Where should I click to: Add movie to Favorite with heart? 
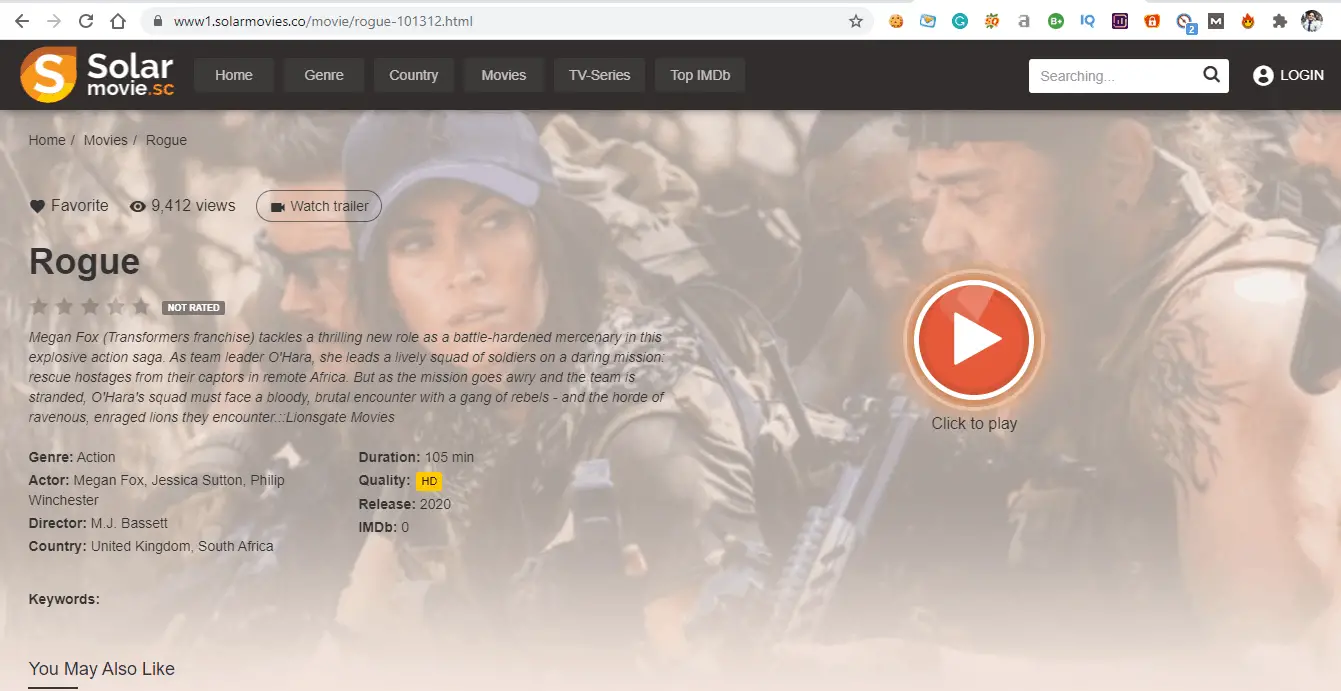coord(69,206)
